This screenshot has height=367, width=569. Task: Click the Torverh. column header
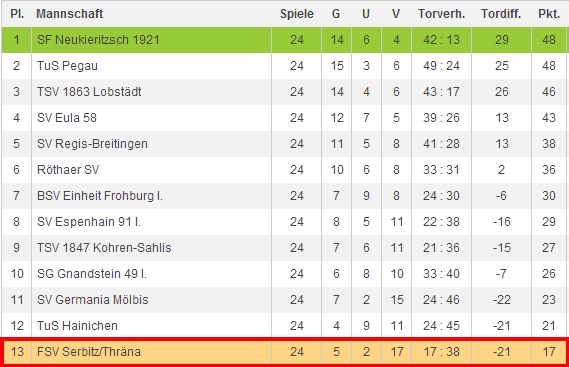click(441, 14)
